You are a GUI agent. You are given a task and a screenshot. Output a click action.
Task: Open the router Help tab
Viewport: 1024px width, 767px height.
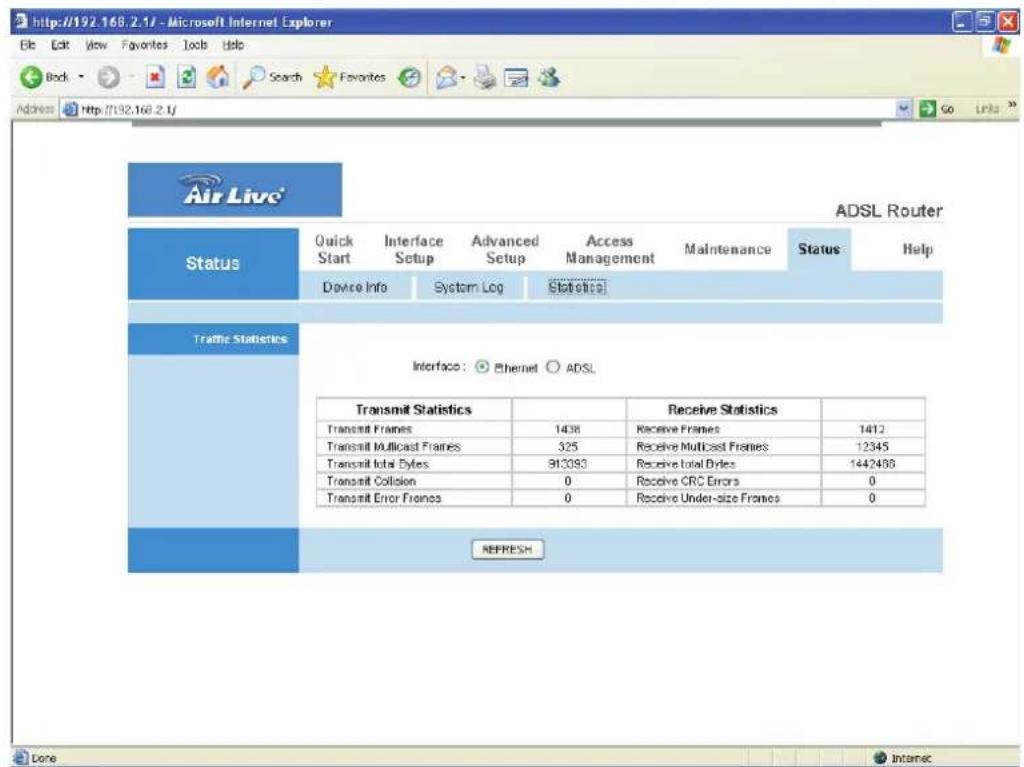point(918,249)
